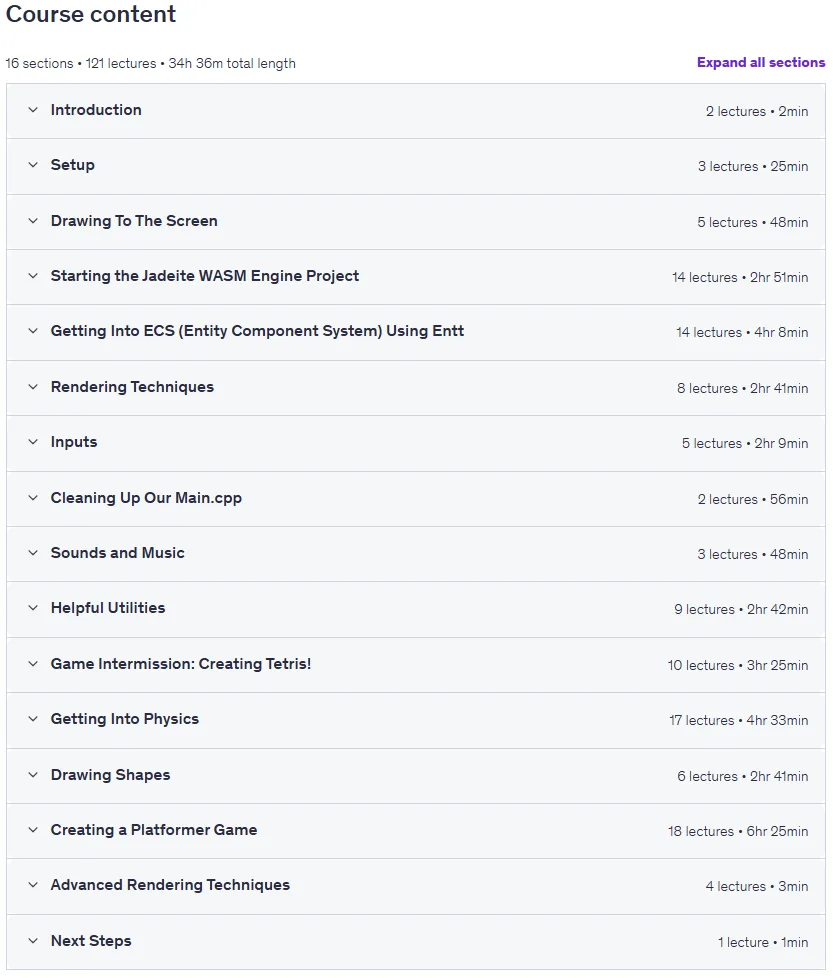The width and height of the screenshot is (833, 978).
Task: Expand the Getting Into Physics section
Action: [x=416, y=720]
